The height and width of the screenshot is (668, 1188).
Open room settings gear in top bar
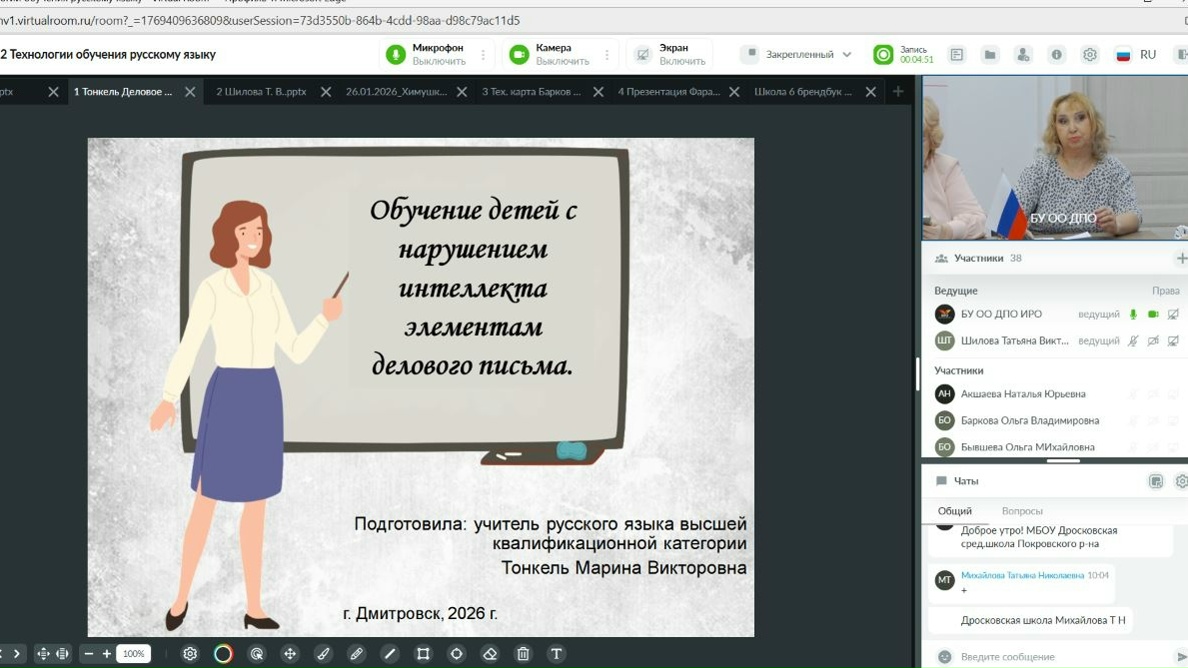point(1090,55)
